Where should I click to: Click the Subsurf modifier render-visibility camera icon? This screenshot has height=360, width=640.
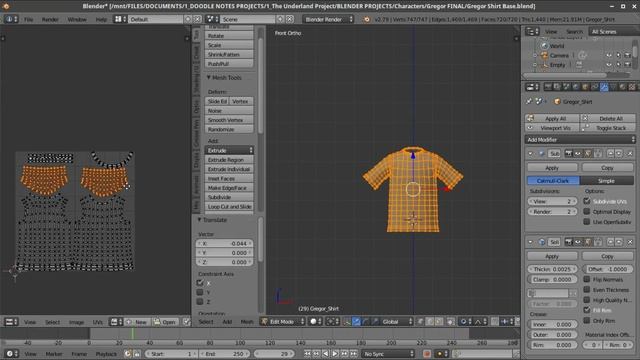569,153
